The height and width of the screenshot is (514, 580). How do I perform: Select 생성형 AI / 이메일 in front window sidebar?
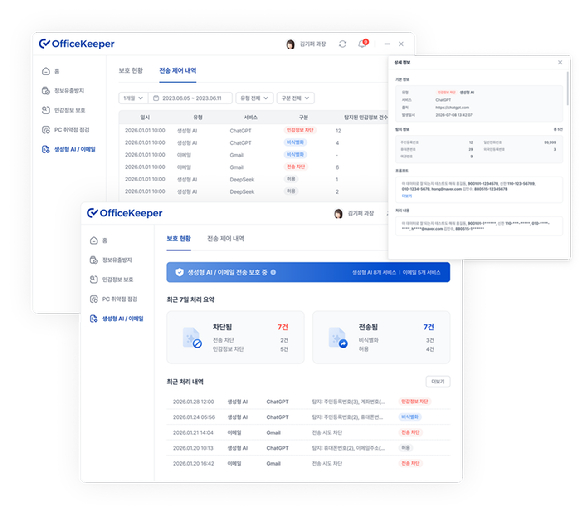[117, 318]
